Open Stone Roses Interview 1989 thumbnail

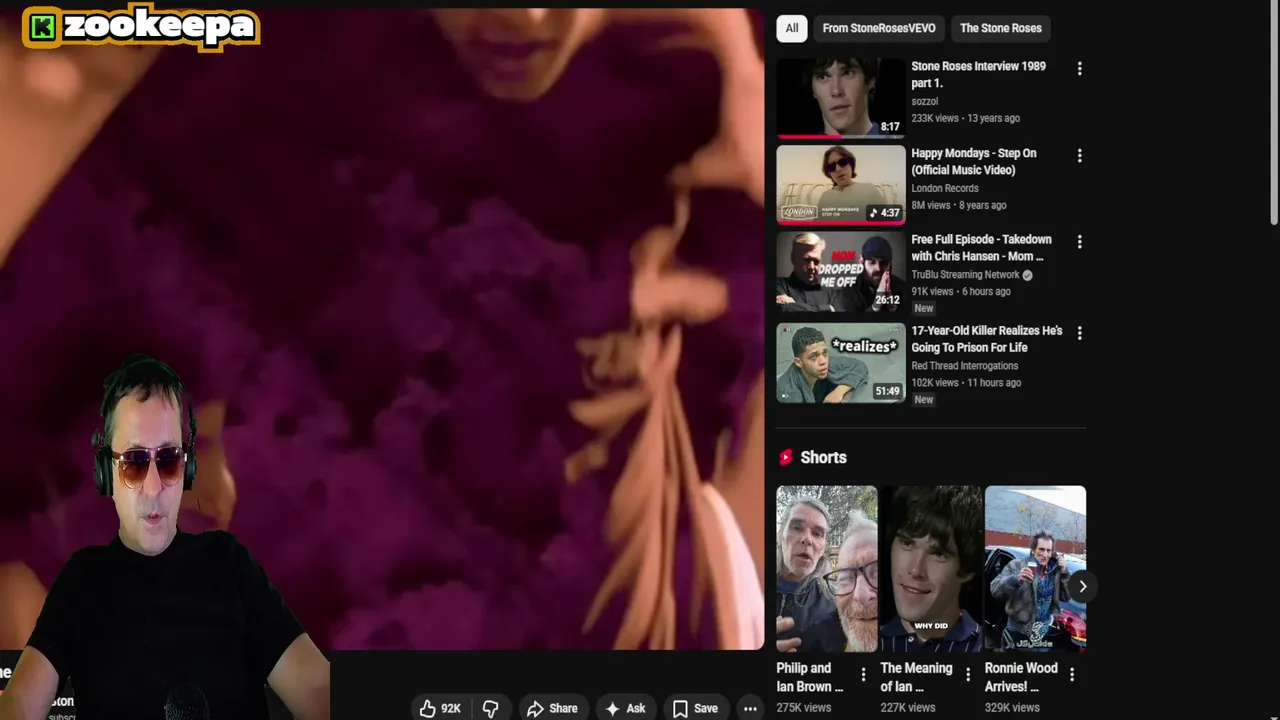coord(841,98)
